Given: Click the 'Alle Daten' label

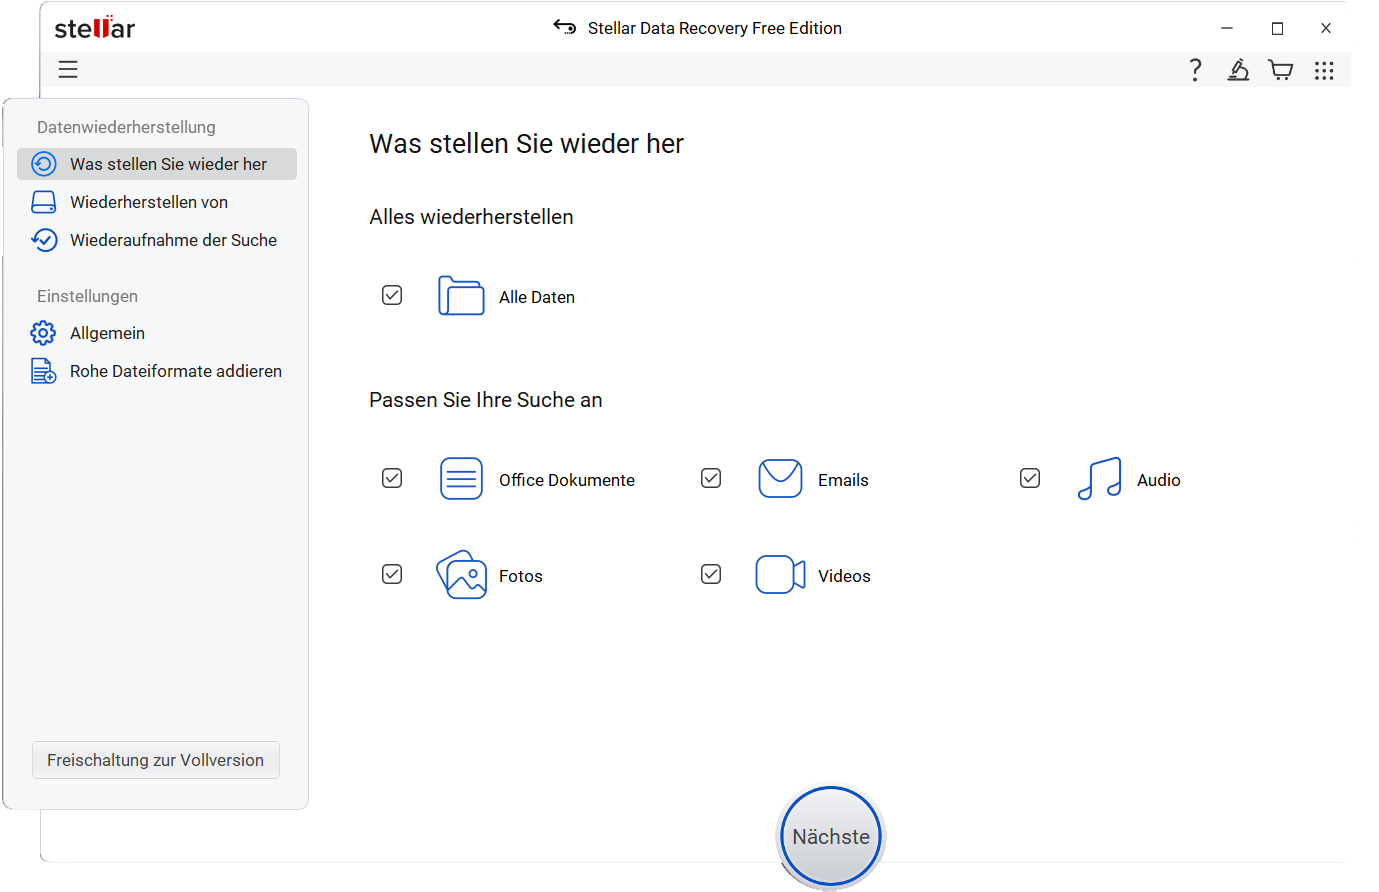Looking at the screenshot, I should click(537, 297).
